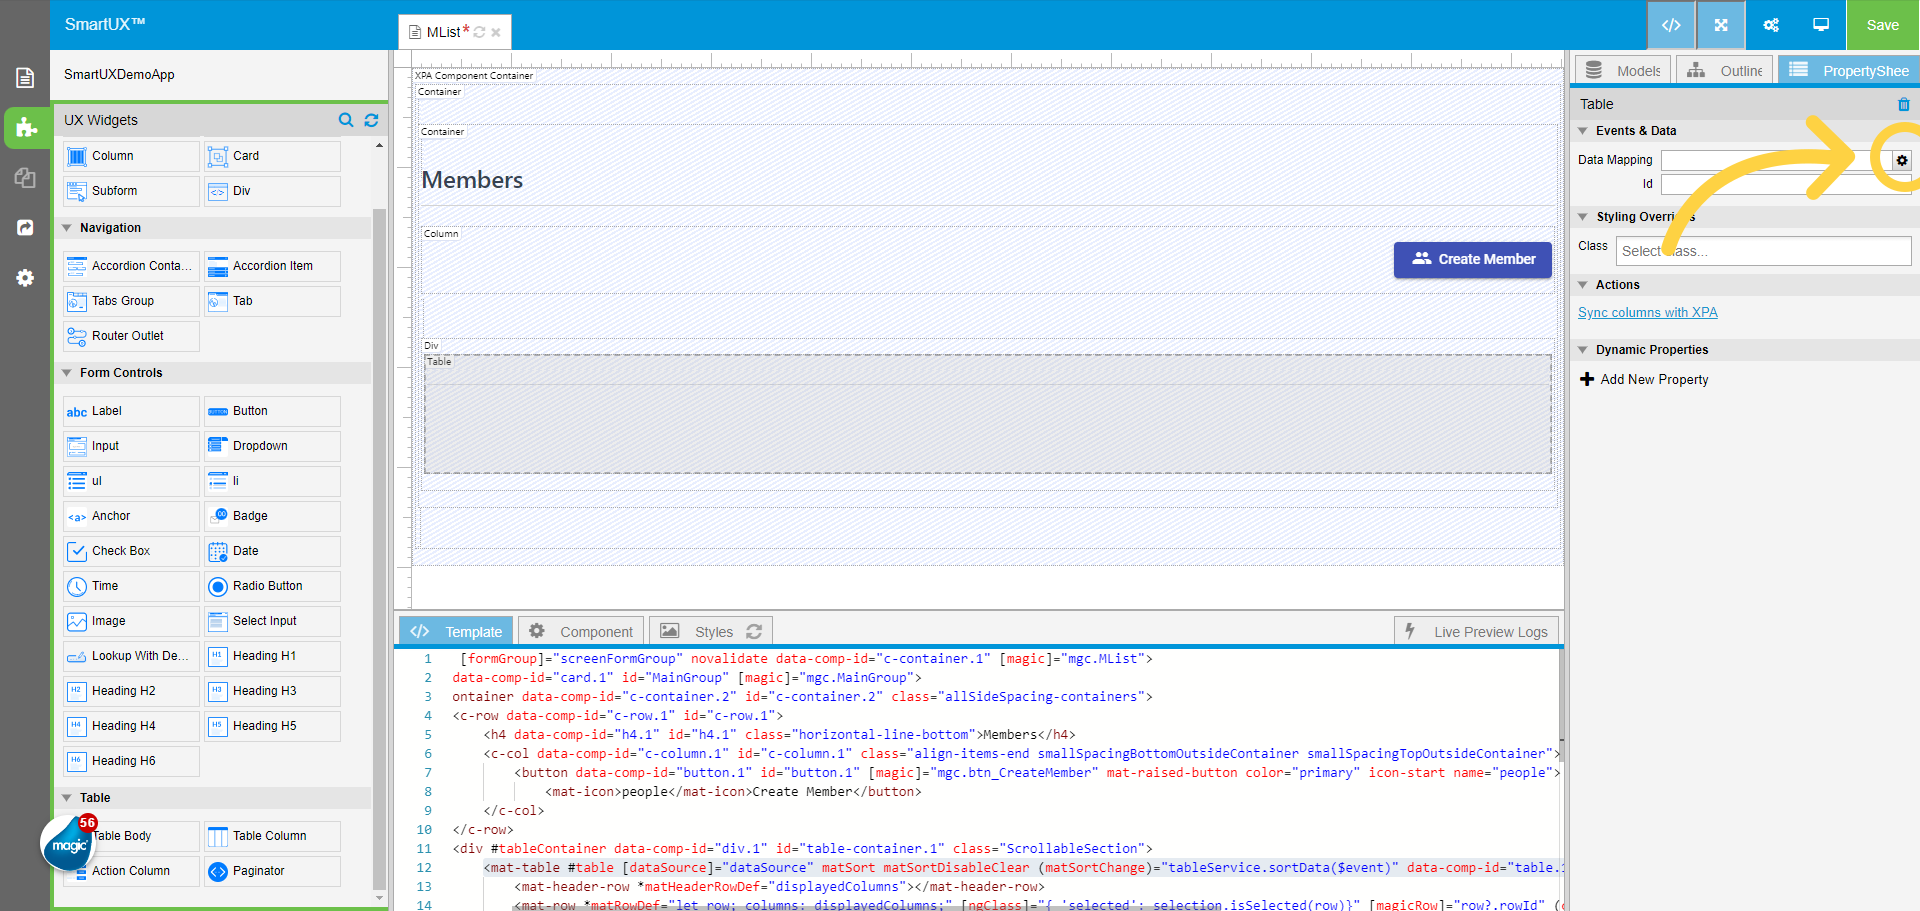Collapse the Form Controls section
Viewport: 1920px width, 911px height.
tap(66, 372)
